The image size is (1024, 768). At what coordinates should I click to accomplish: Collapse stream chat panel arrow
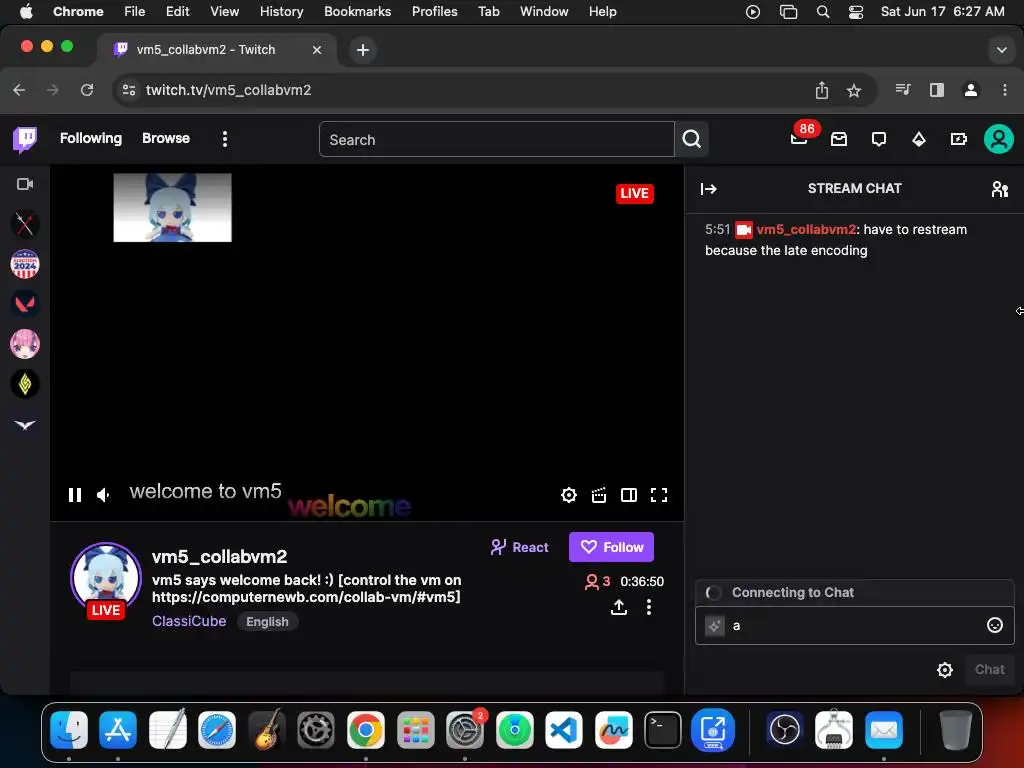[709, 189]
